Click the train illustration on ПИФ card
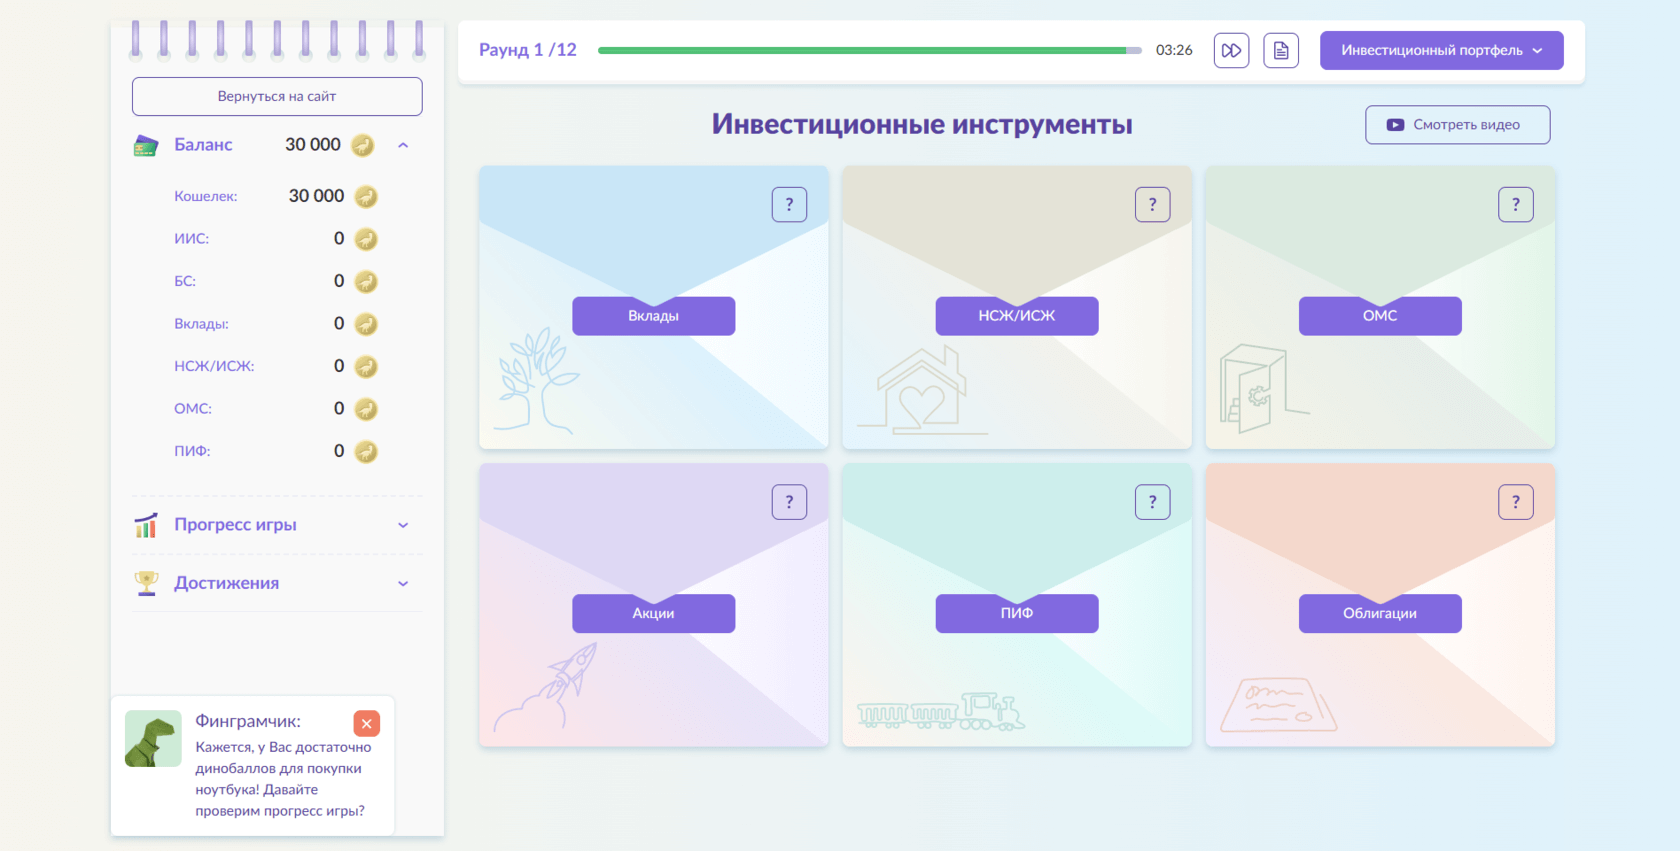Image resolution: width=1680 pixels, height=851 pixels. coord(941,712)
